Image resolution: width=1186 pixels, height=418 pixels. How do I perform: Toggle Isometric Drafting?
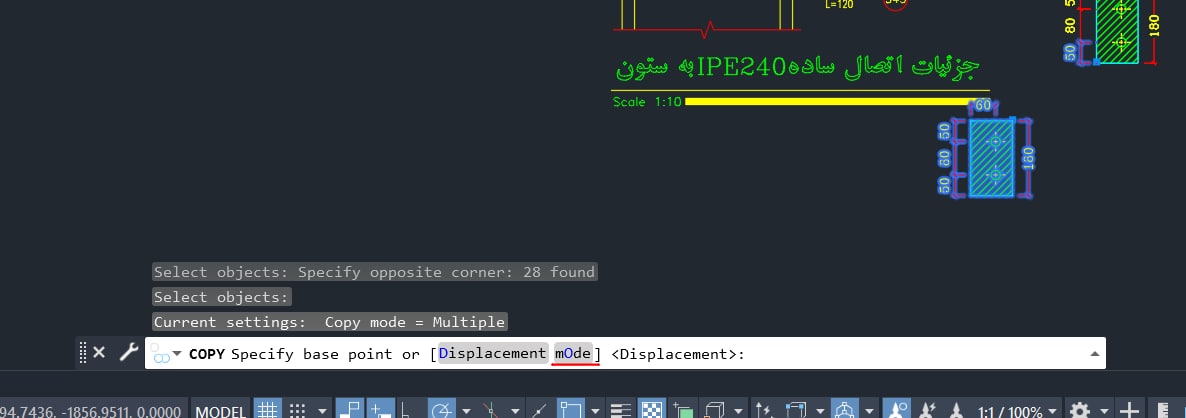(492, 410)
